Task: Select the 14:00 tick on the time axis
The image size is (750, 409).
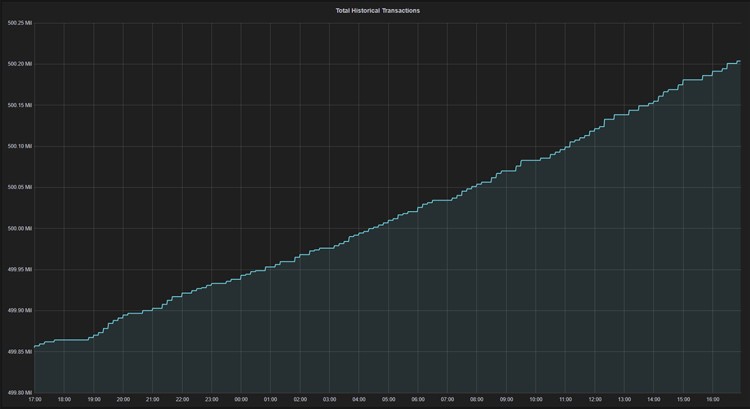Action: point(654,399)
